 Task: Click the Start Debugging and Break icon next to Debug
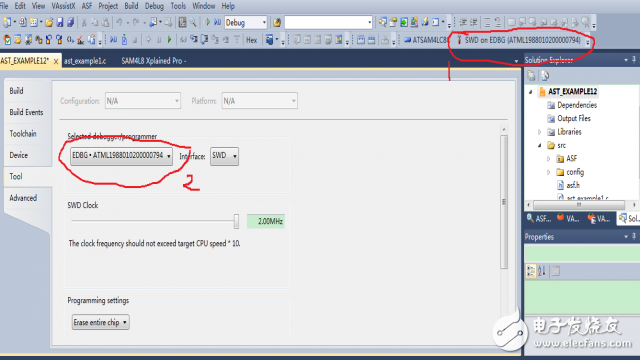(217, 22)
